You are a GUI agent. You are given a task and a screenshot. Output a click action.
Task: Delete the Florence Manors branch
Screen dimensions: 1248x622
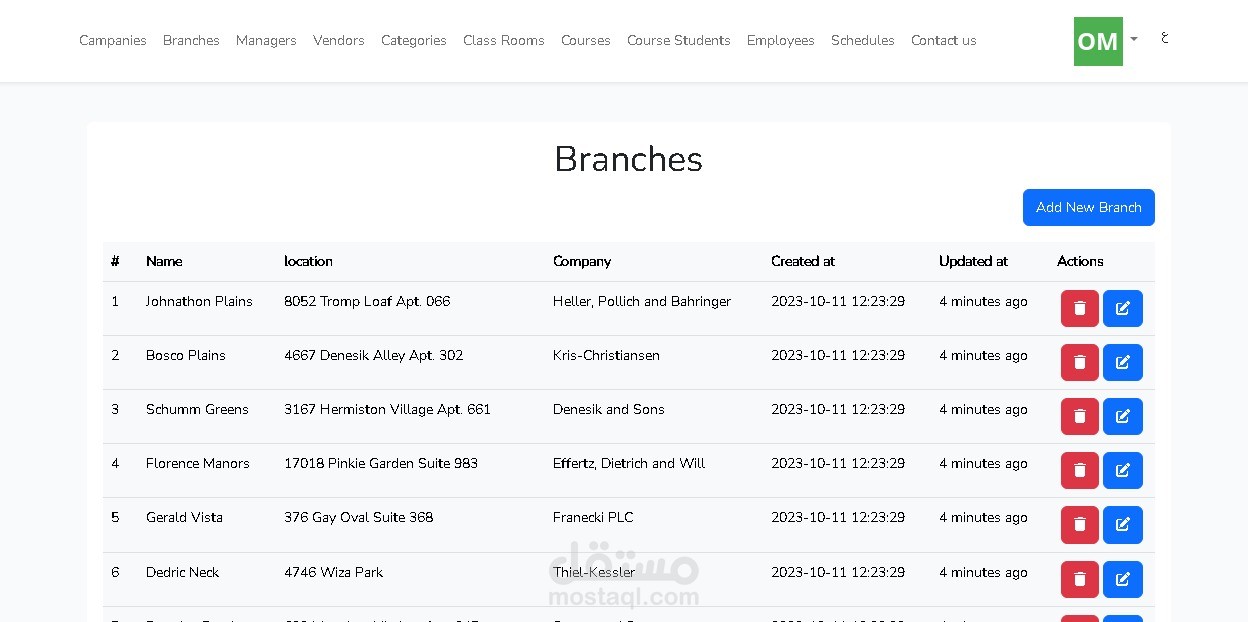[1080, 470]
